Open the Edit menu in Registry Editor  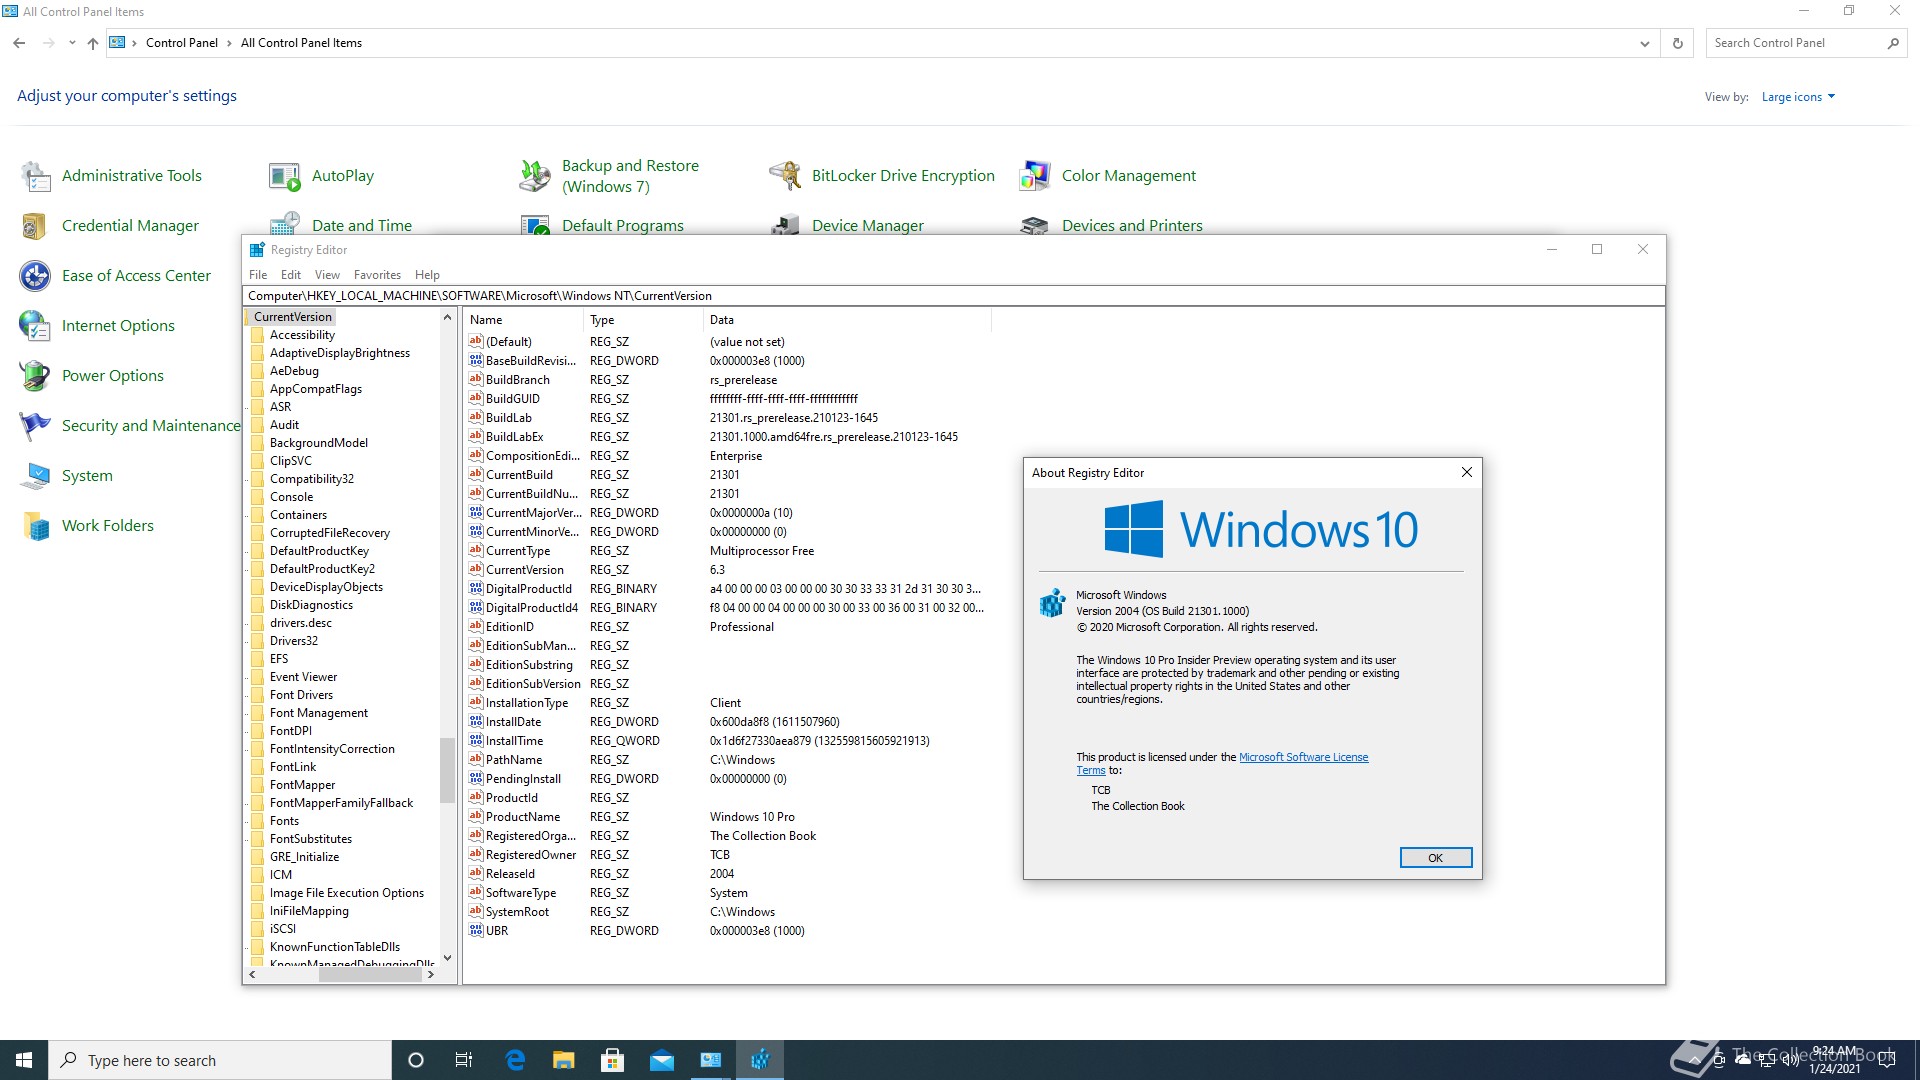pyautogui.click(x=291, y=275)
